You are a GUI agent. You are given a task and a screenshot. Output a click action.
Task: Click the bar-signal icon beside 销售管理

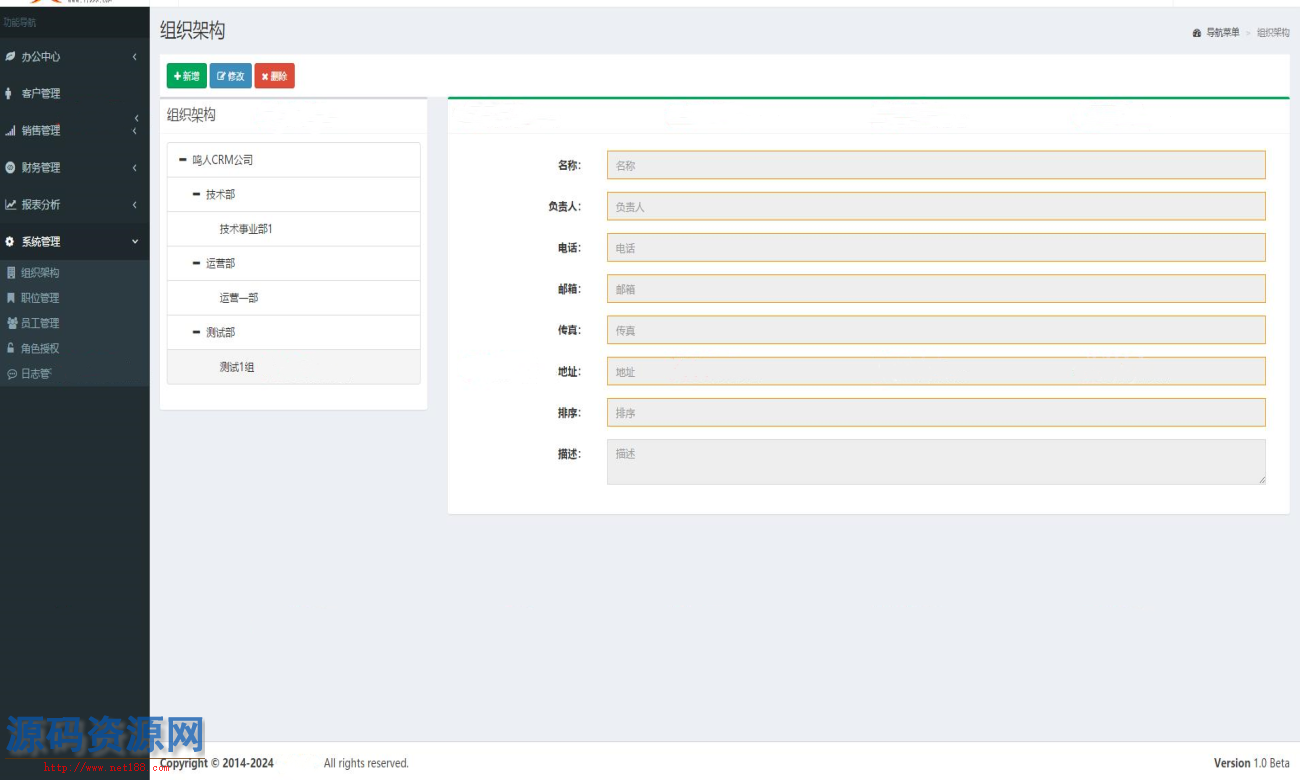click(x=10, y=131)
